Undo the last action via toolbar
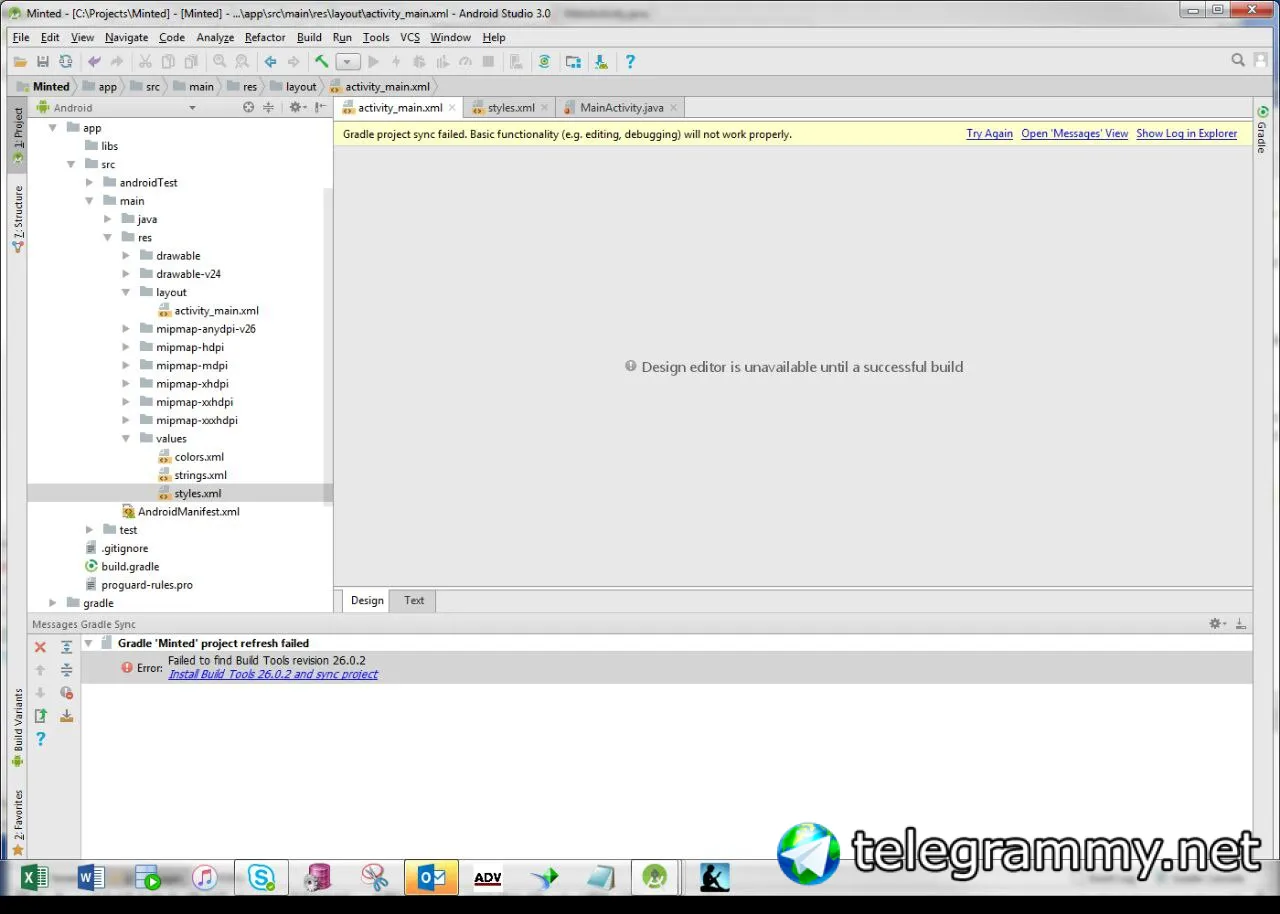Image resolution: width=1280 pixels, height=914 pixels. (x=94, y=62)
